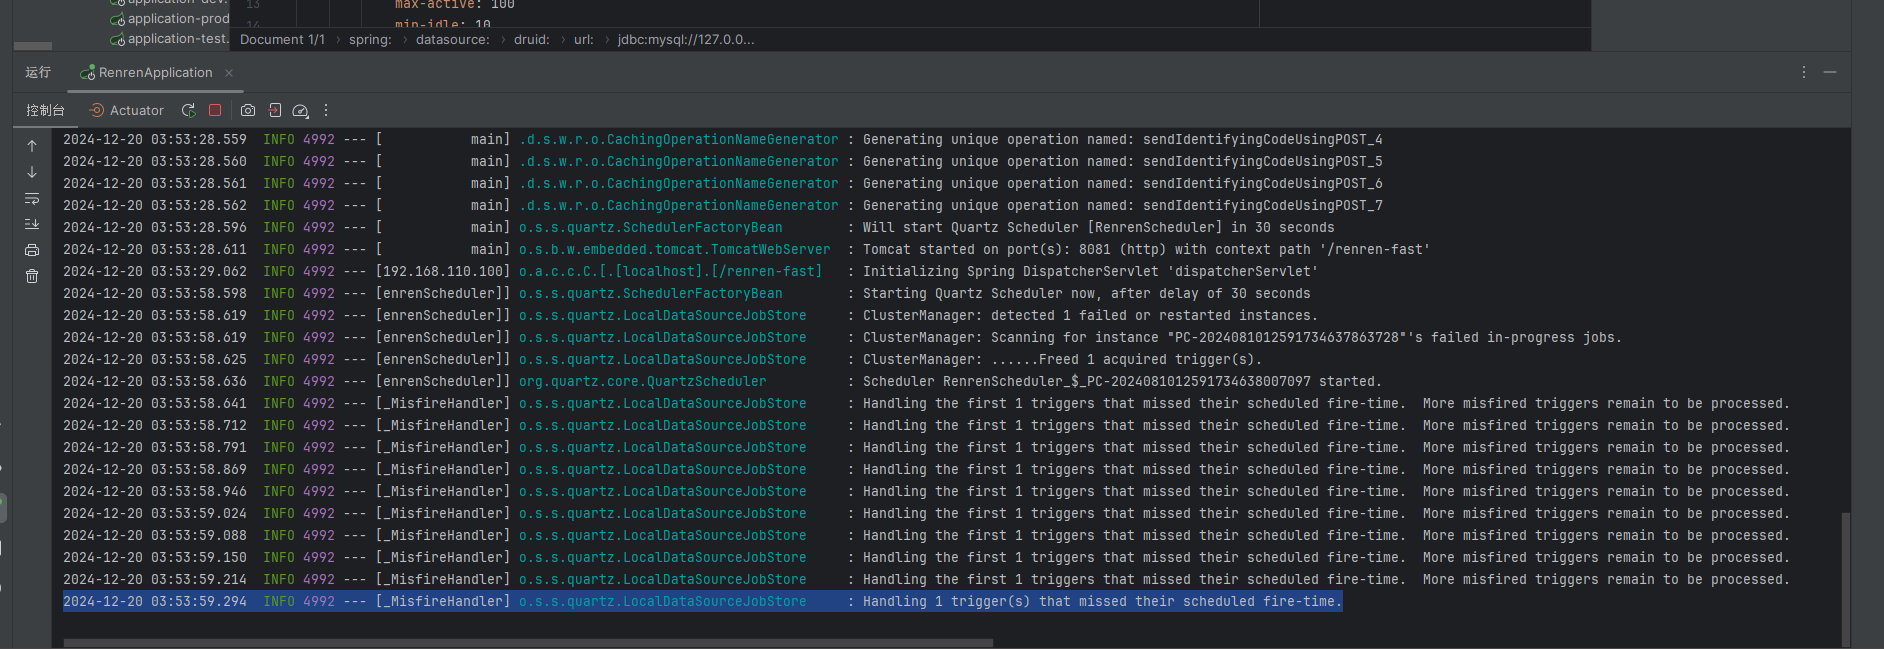Click 'Starting Quartz Scheduler now' log message
Screen dimensions: 1884x649
click(x=1086, y=293)
